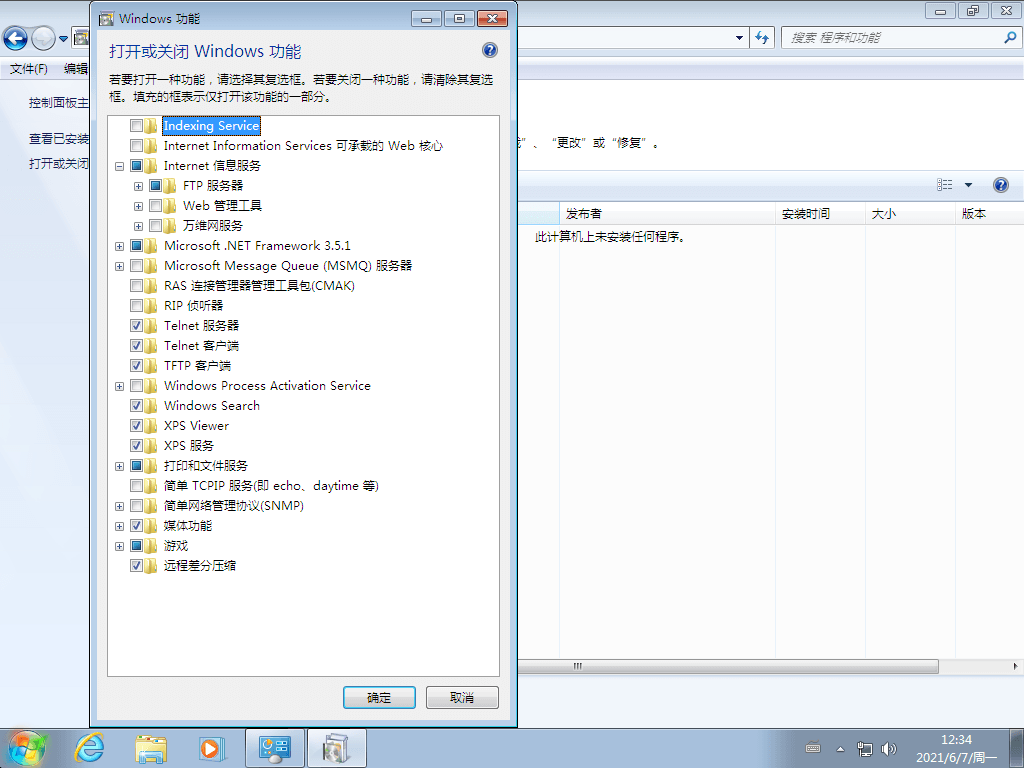This screenshot has width=1024, height=768.
Task: Click the Start orb
Action: point(25,747)
